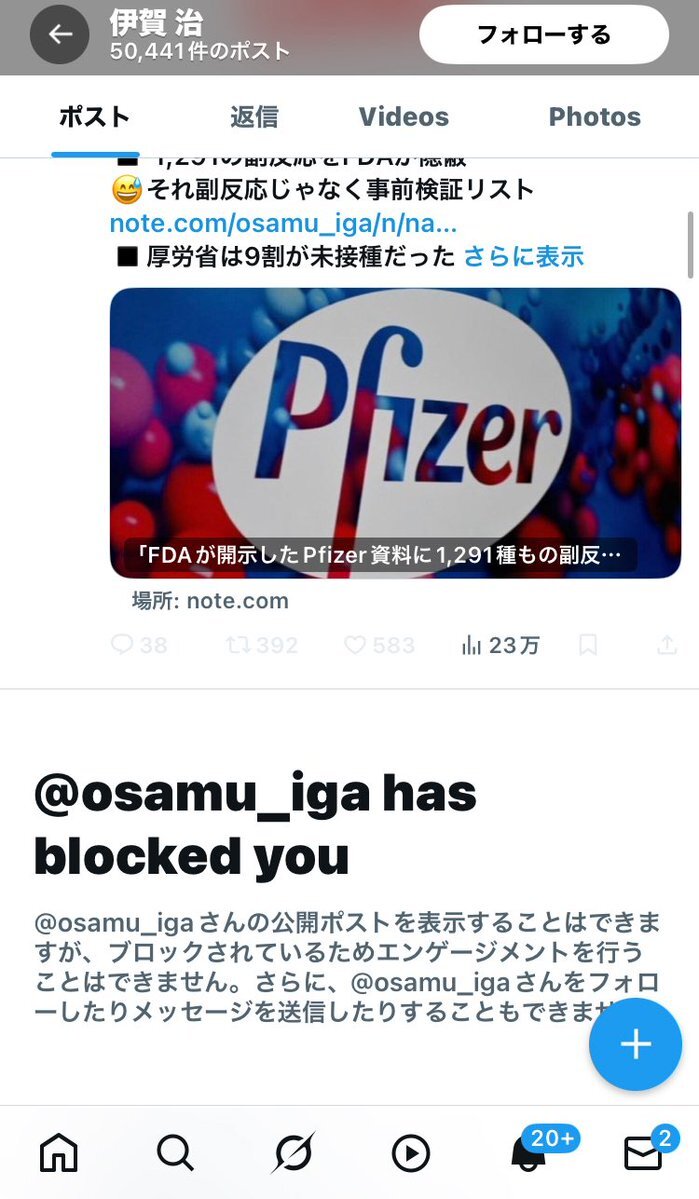Viewport: 699px width, 1199px height.
Task: Repost the post with 392 reposts
Action: (262, 645)
